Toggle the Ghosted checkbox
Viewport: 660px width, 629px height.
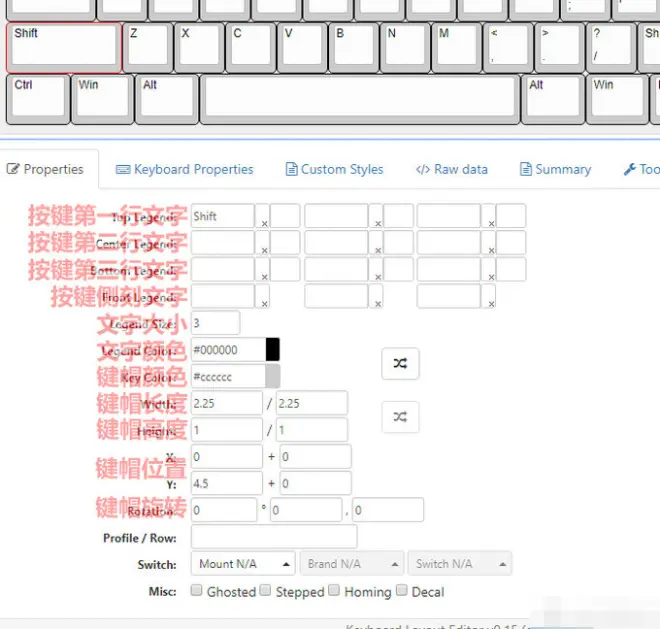point(196,590)
